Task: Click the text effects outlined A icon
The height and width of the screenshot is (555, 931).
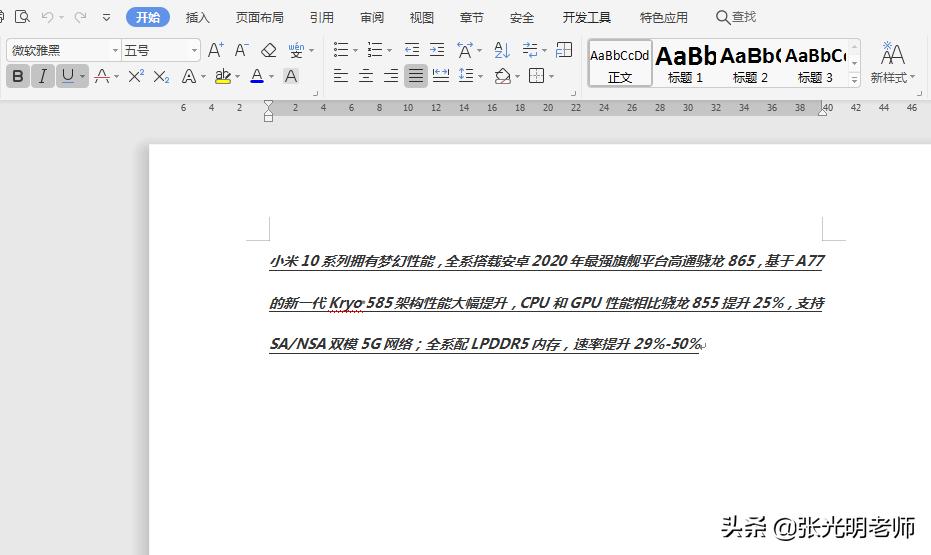Action: [189, 76]
